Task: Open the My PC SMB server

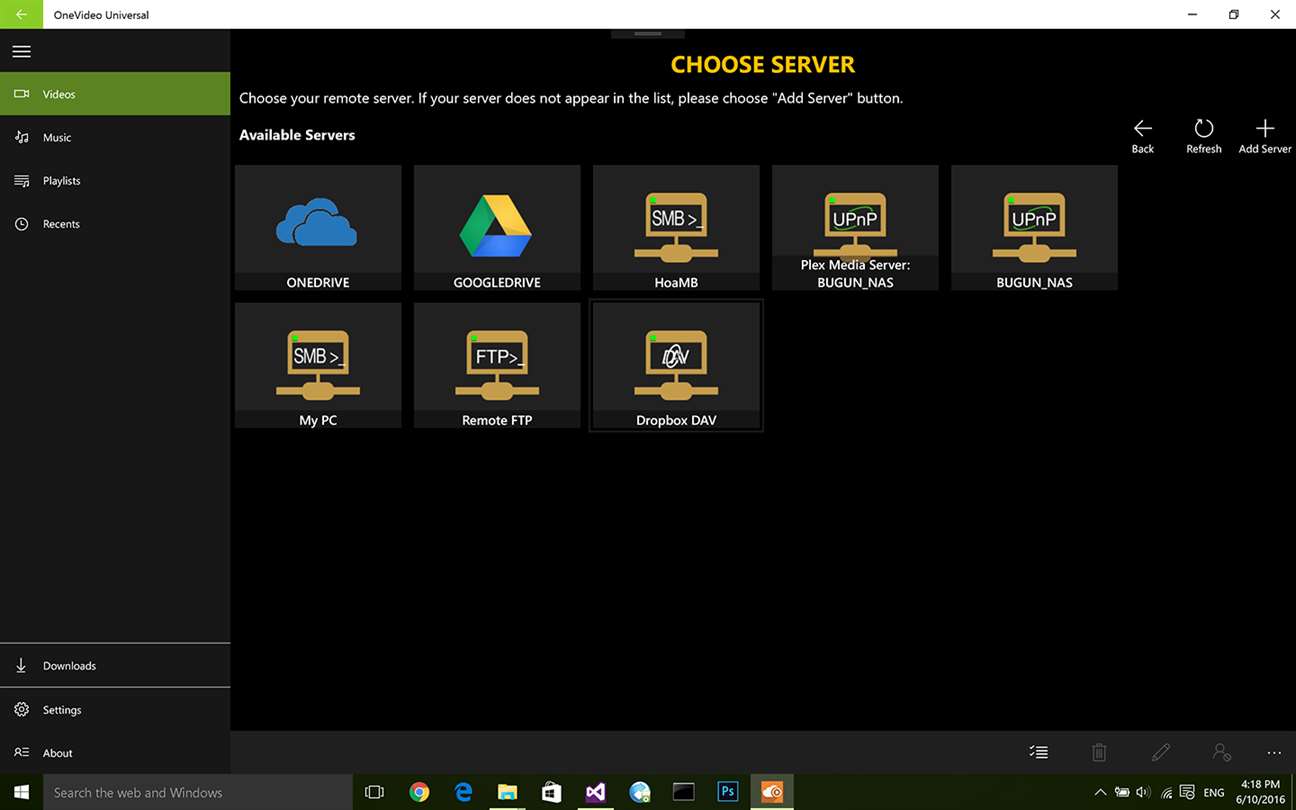Action: [x=318, y=366]
